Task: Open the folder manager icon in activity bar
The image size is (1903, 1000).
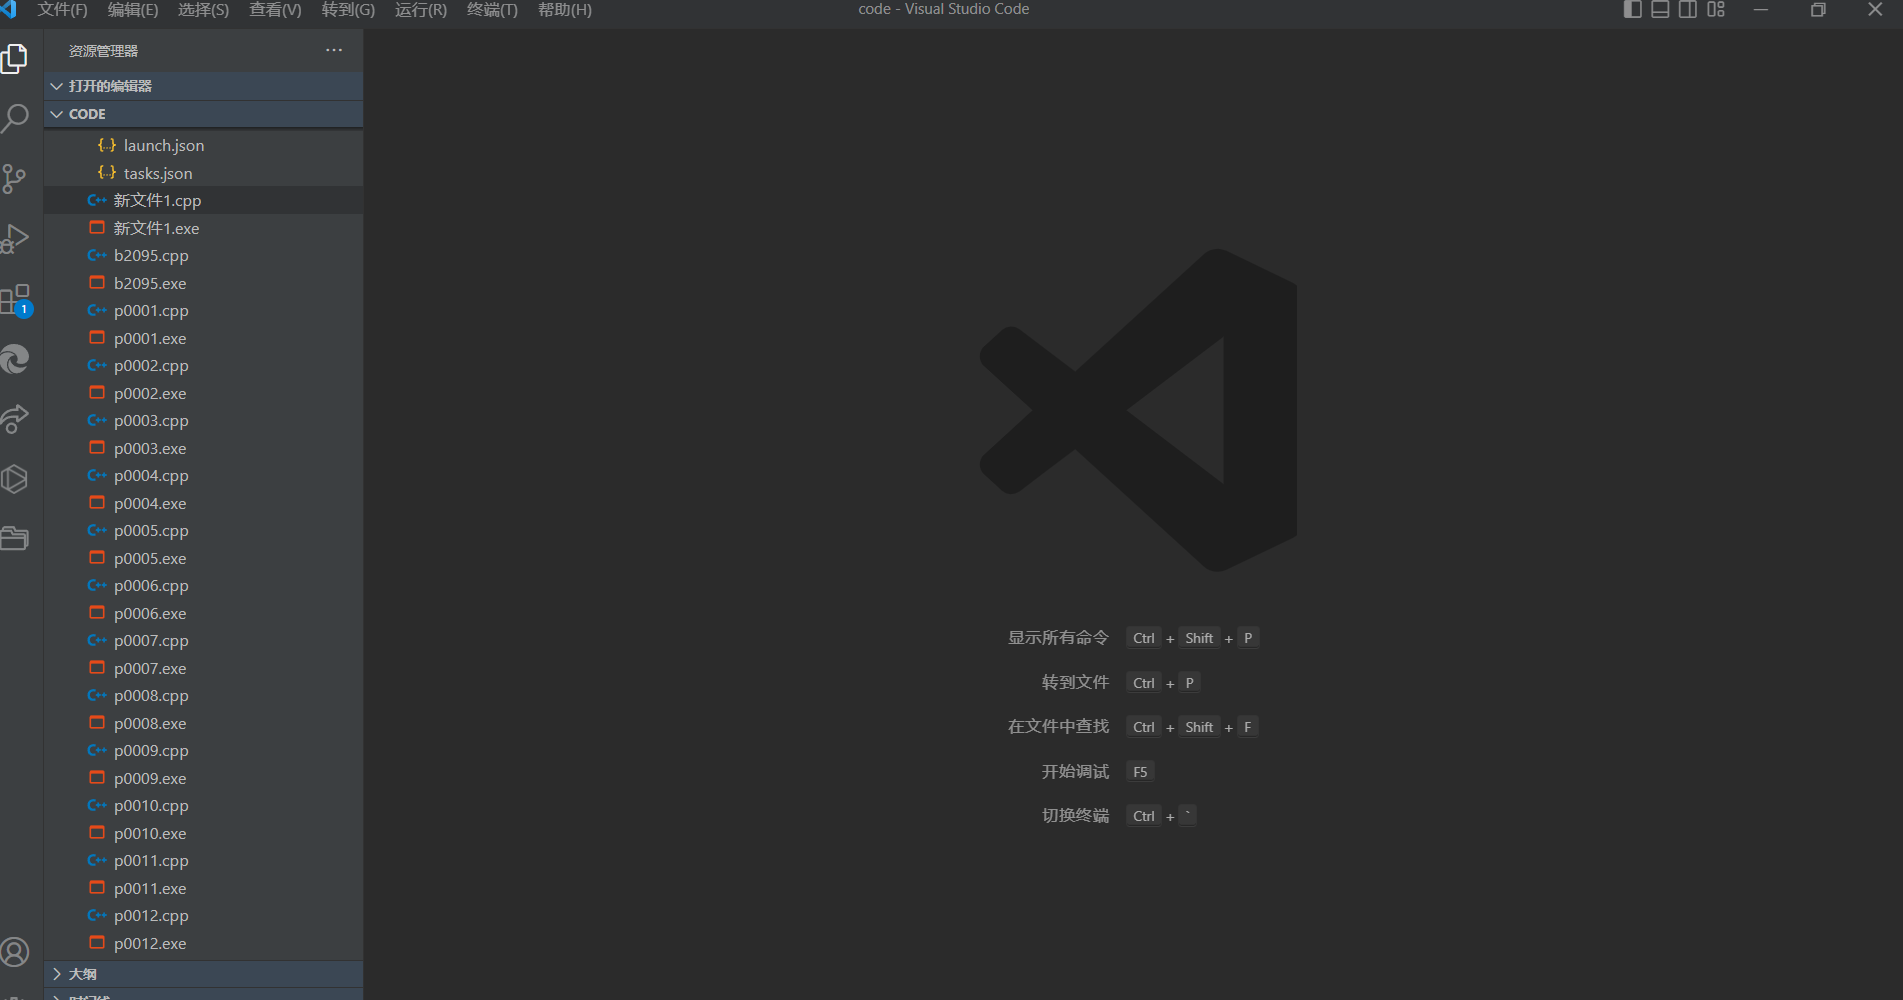Action: 15,539
